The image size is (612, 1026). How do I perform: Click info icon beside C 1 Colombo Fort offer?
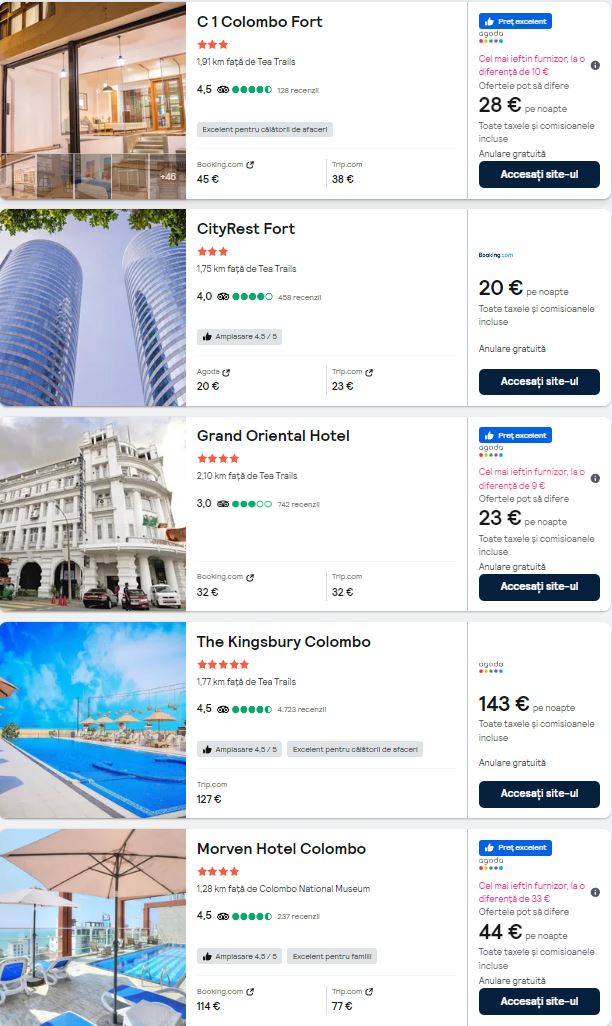pos(595,65)
